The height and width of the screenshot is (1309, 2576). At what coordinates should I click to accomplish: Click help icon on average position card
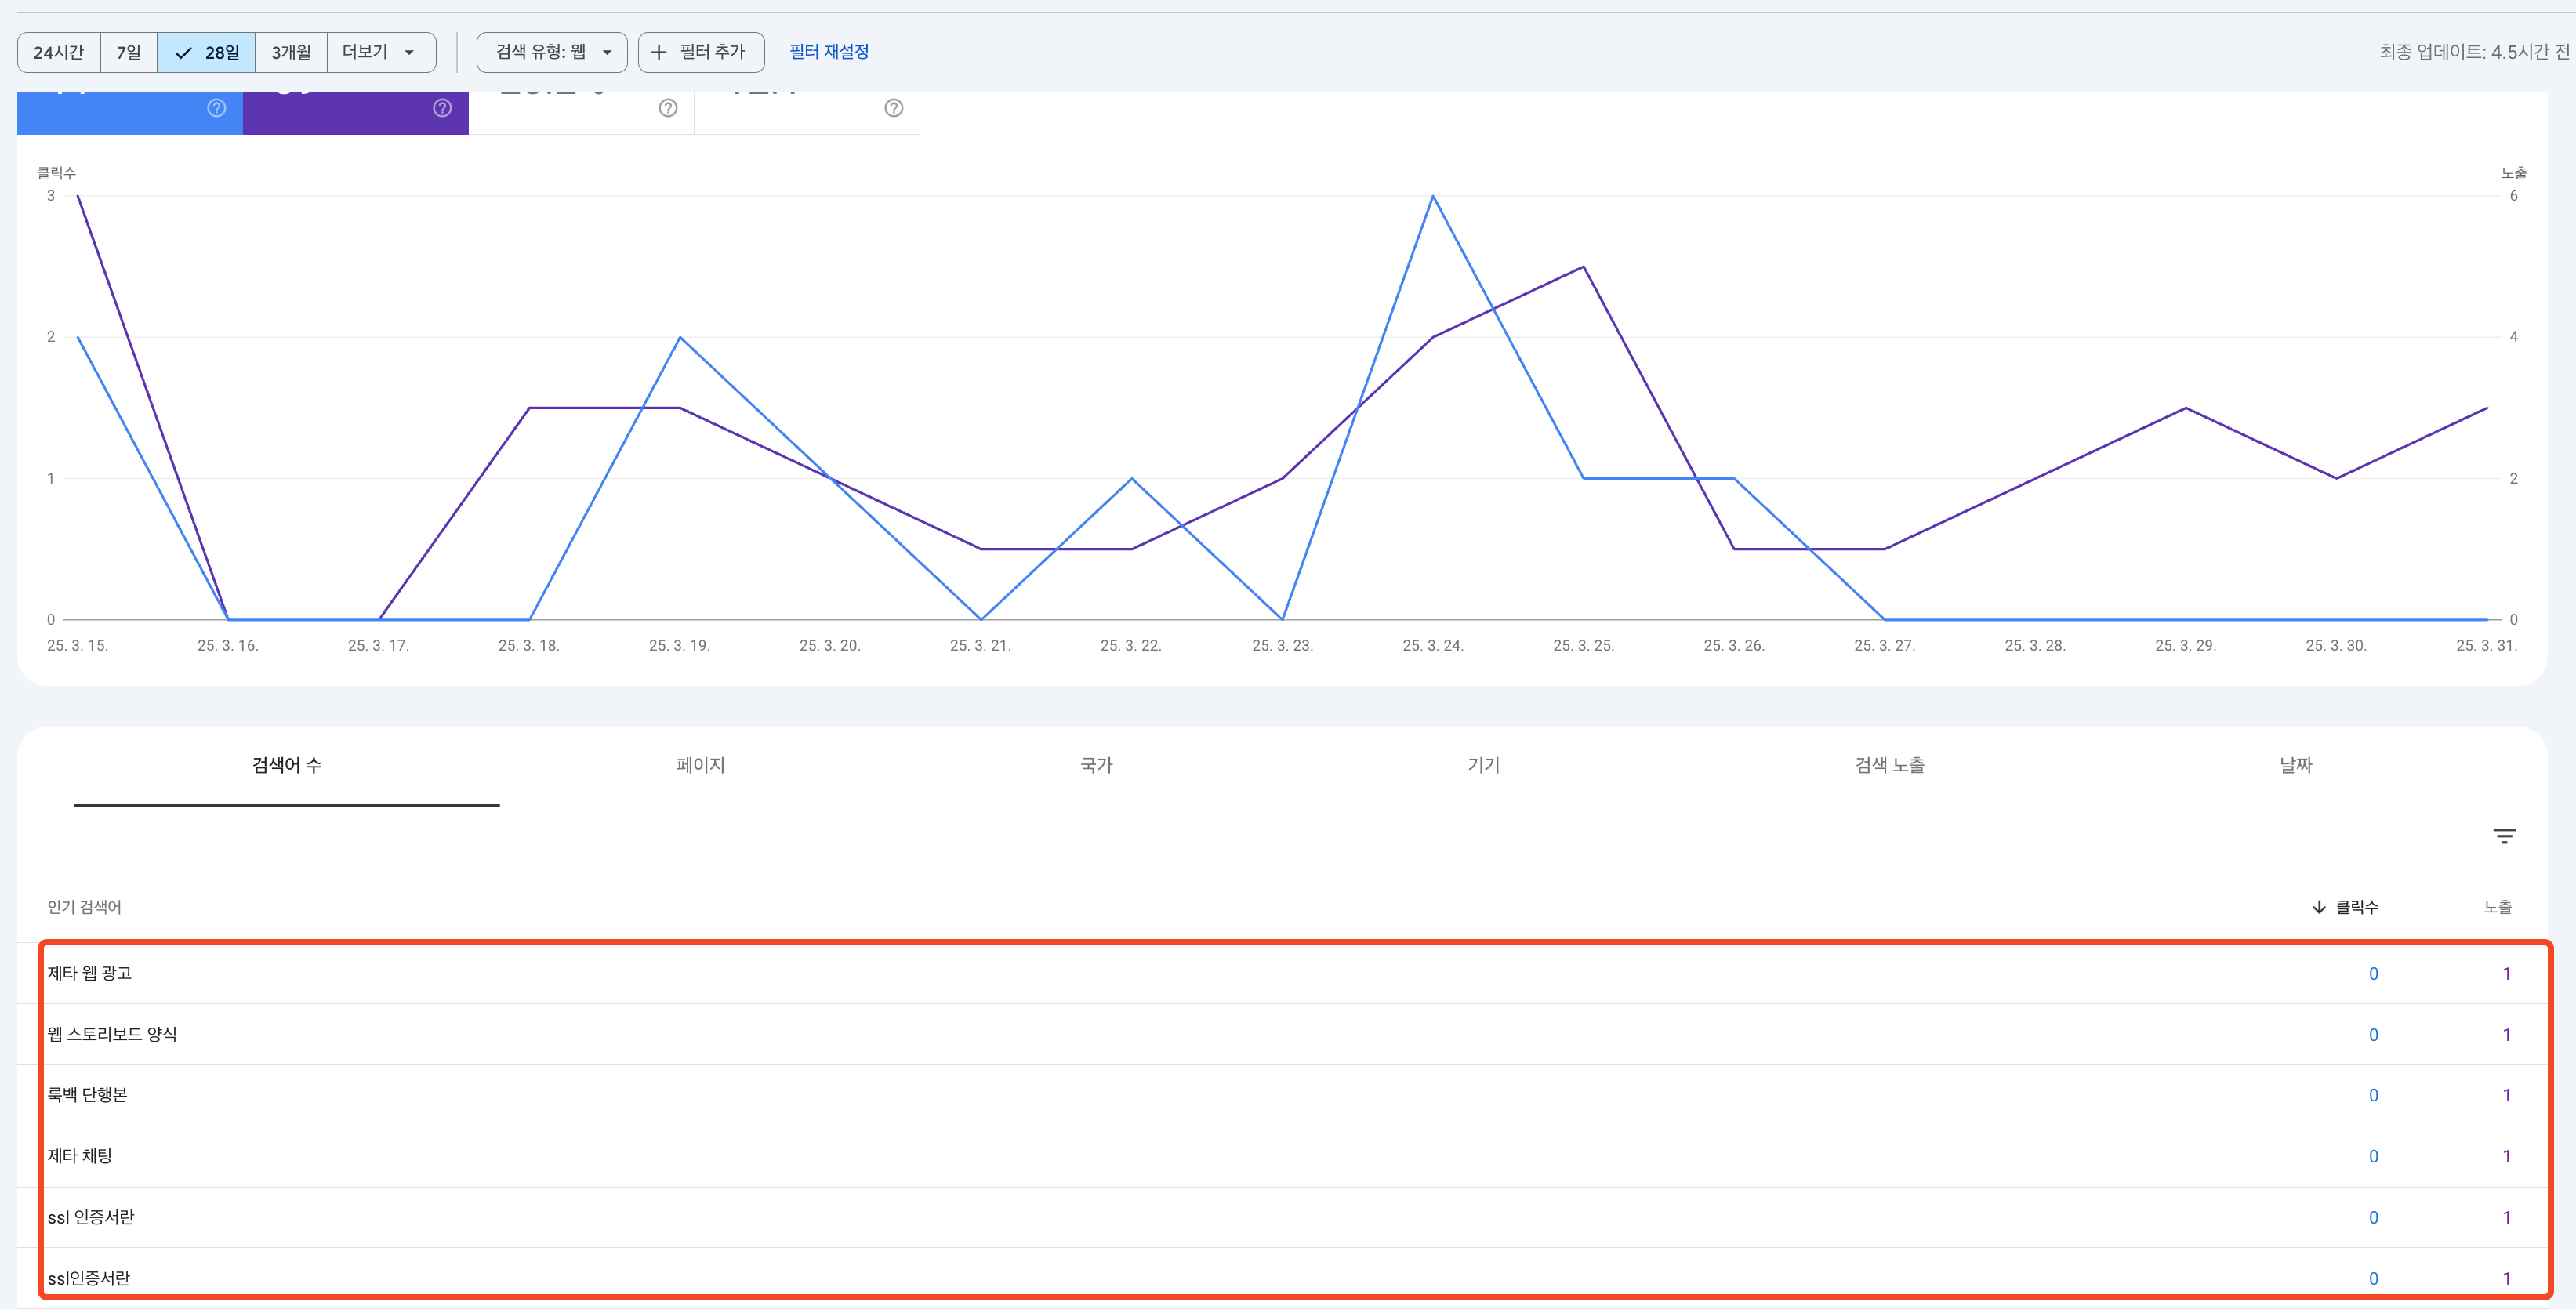click(x=894, y=108)
